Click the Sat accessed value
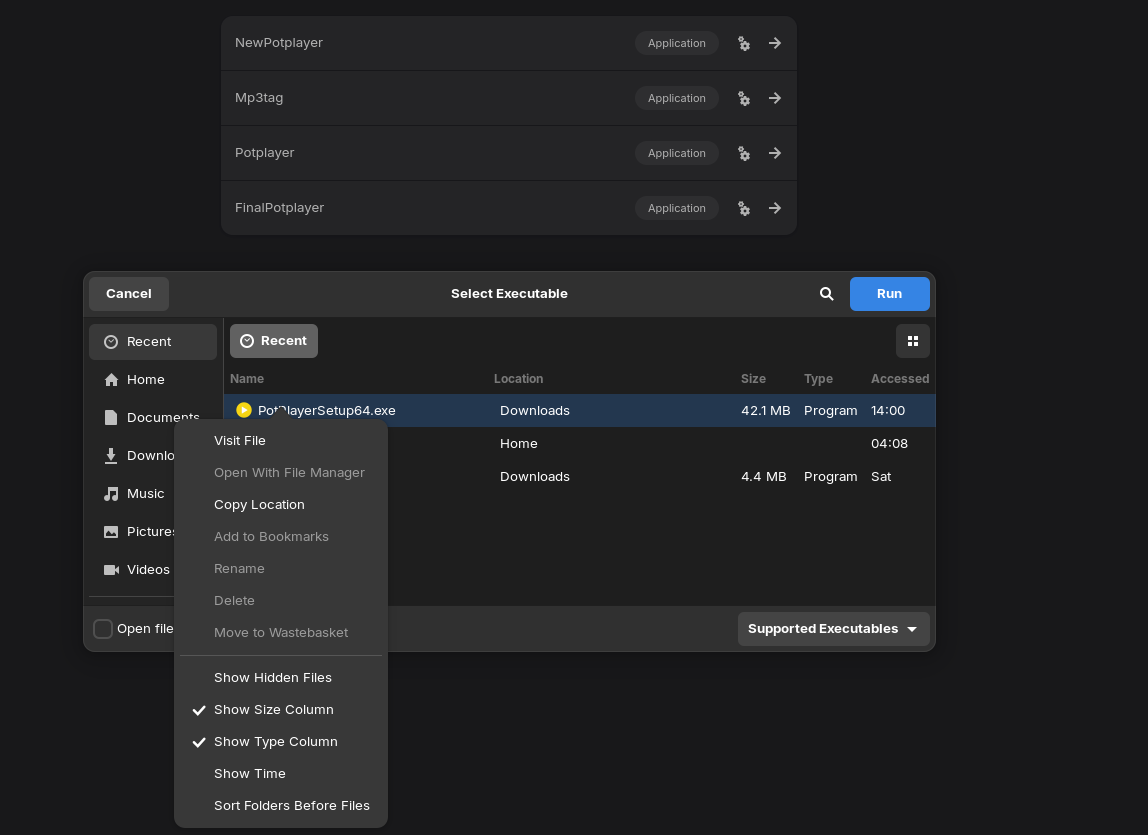 point(882,477)
